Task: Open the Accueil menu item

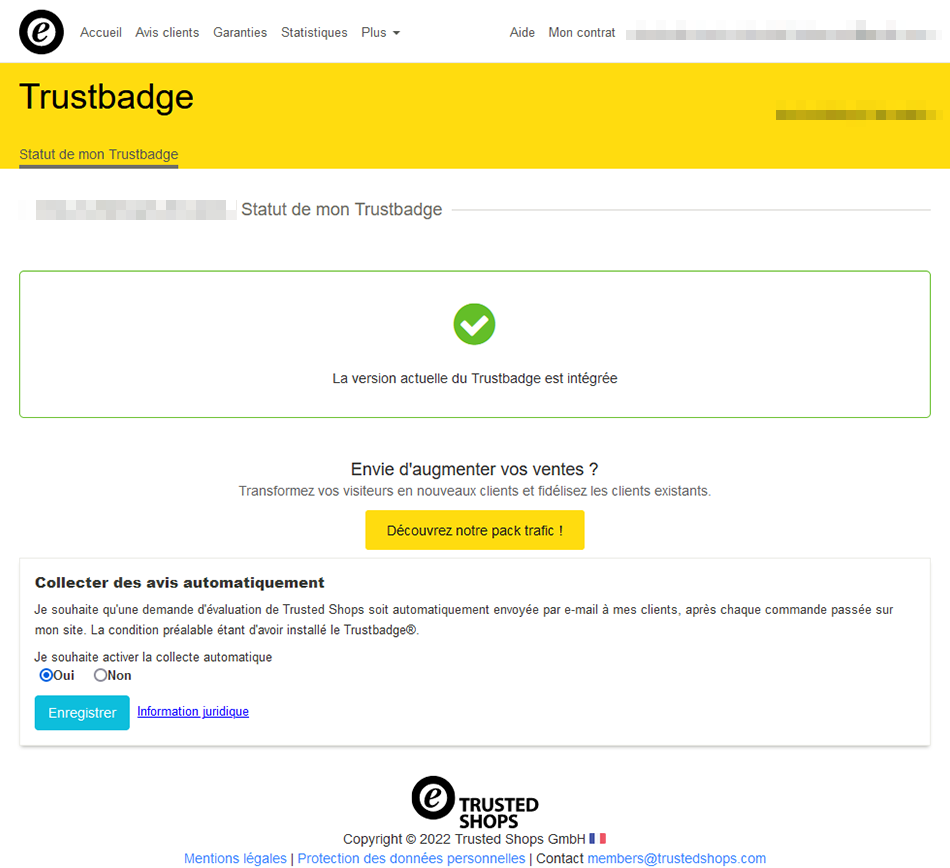Action: point(101,33)
